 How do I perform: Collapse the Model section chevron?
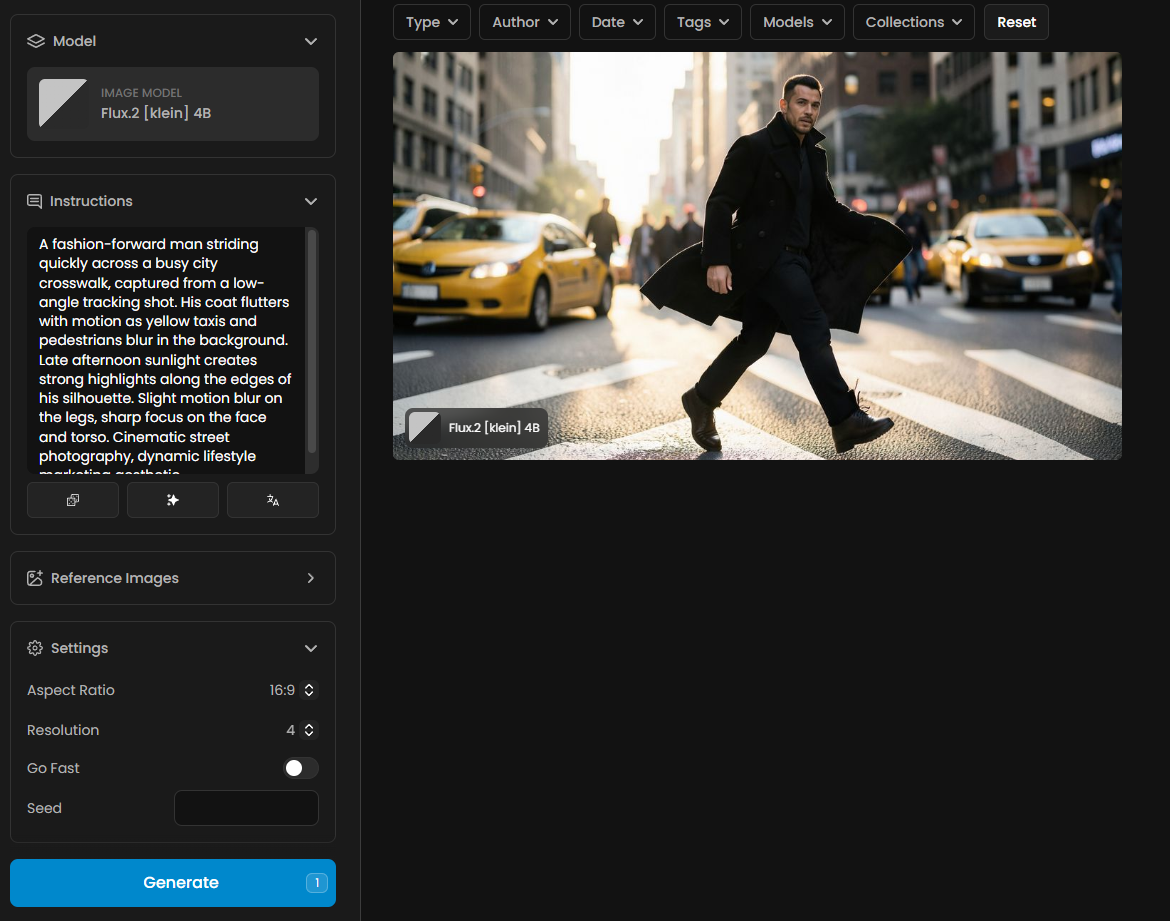pos(311,41)
